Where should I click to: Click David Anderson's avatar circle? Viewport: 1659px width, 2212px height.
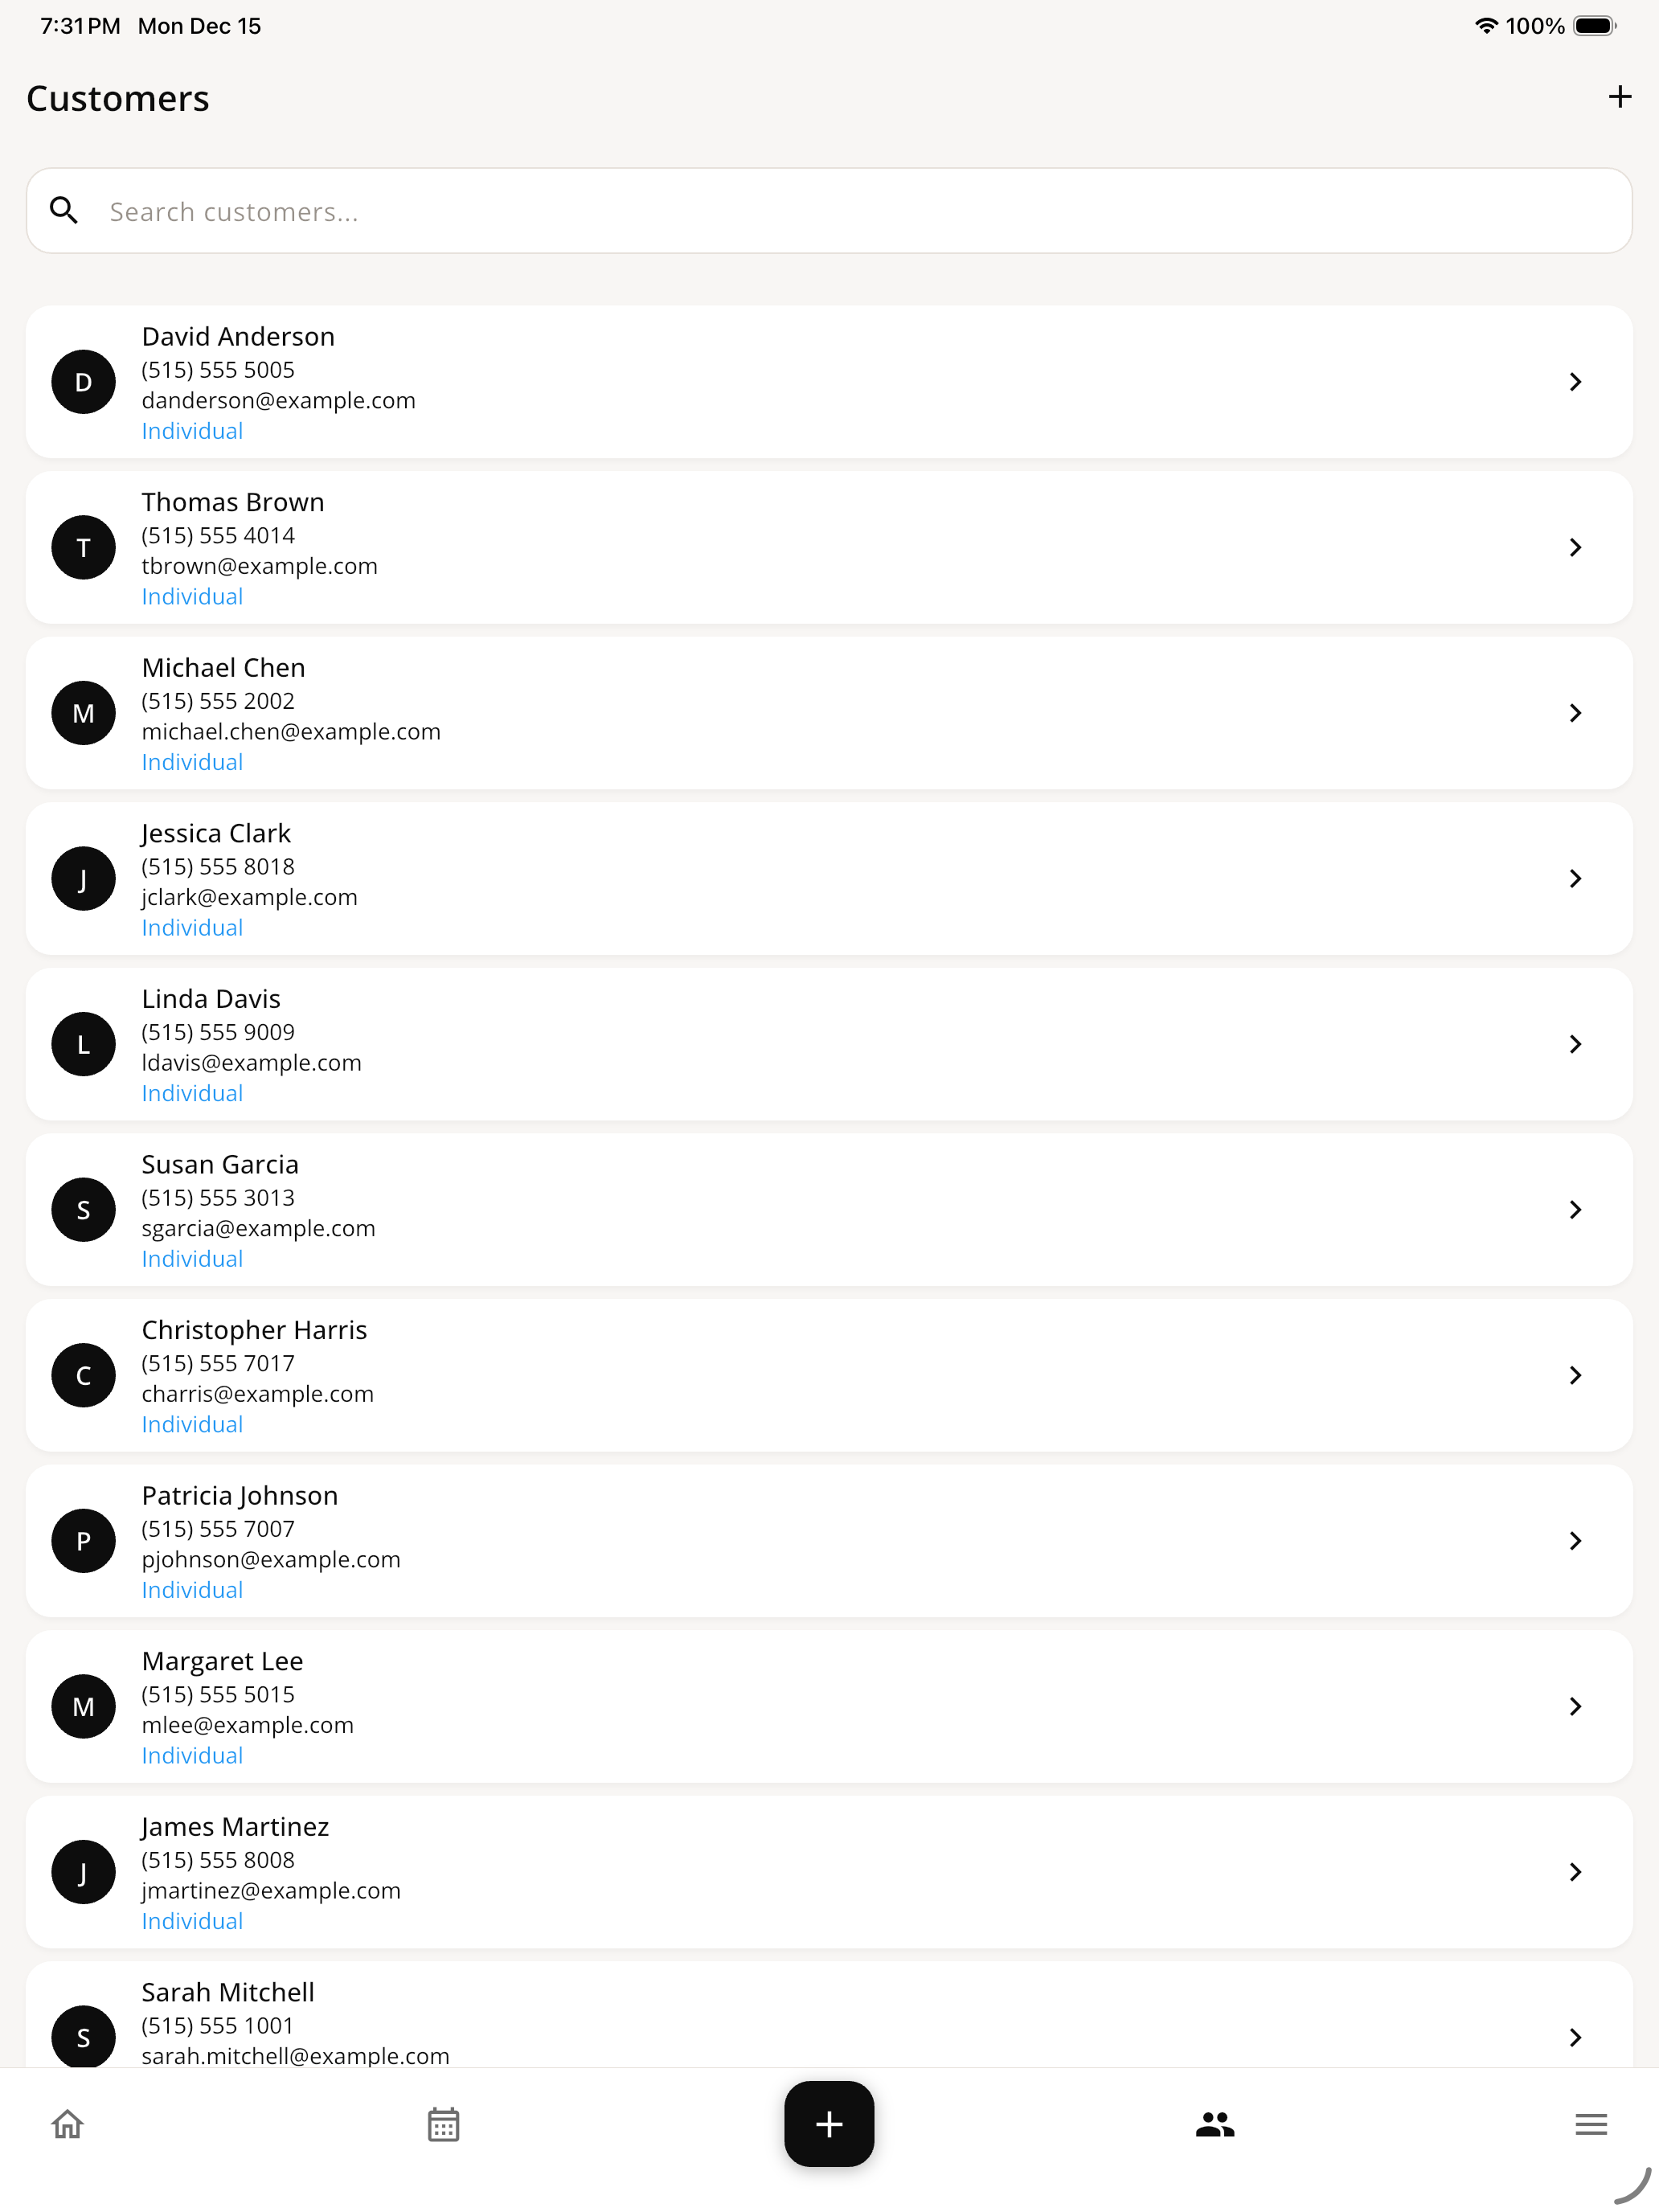(84, 382)
